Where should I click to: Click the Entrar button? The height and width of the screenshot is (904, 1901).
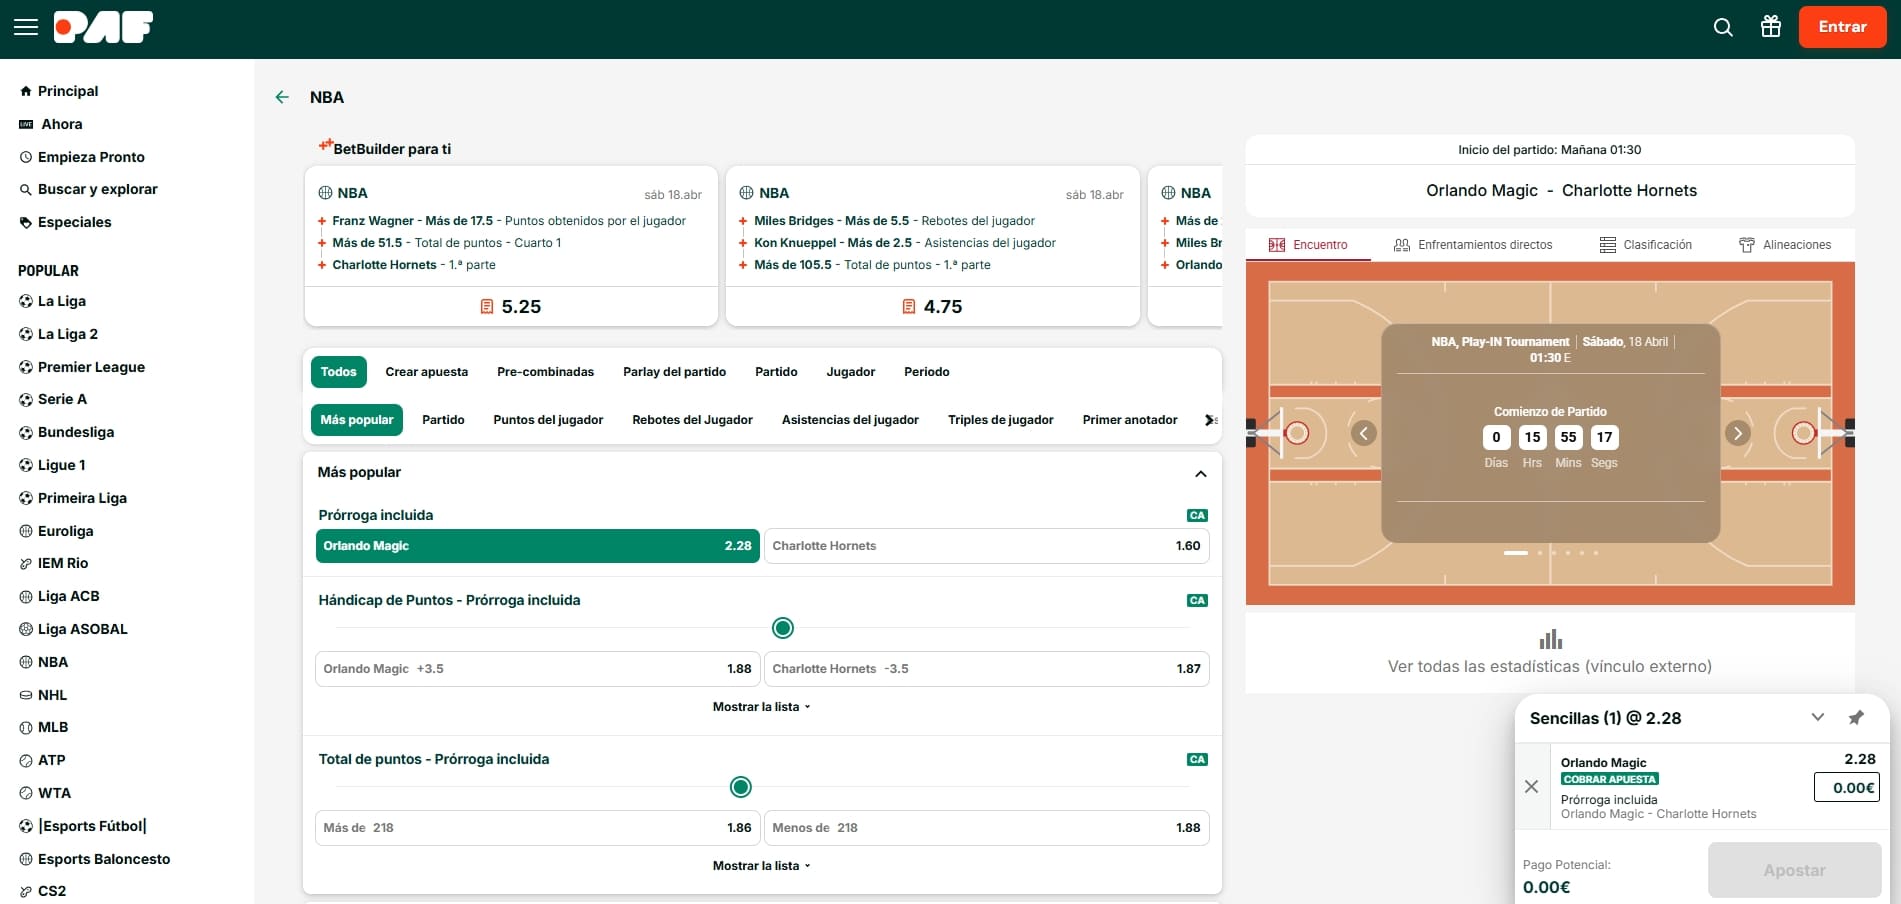(x=1841, y=26)
